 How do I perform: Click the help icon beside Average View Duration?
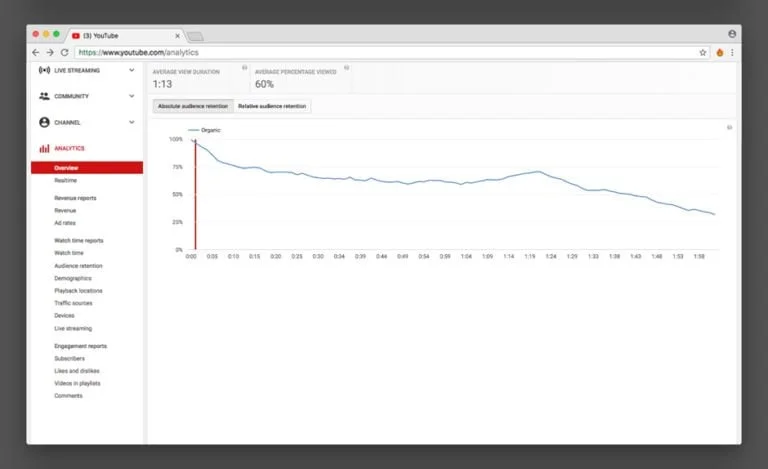245,68
